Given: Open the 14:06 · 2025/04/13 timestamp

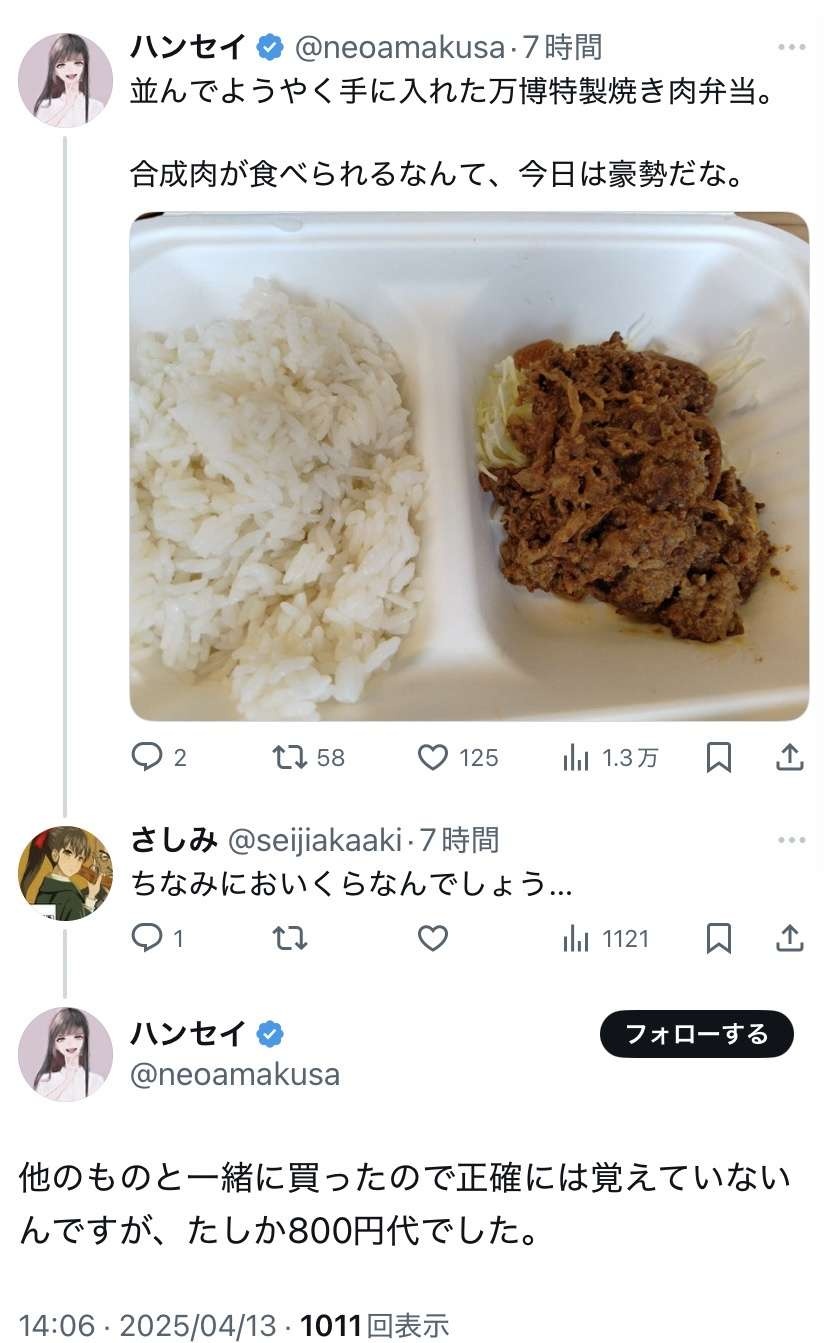Looking at the screenshot, I should [147, 1326].
